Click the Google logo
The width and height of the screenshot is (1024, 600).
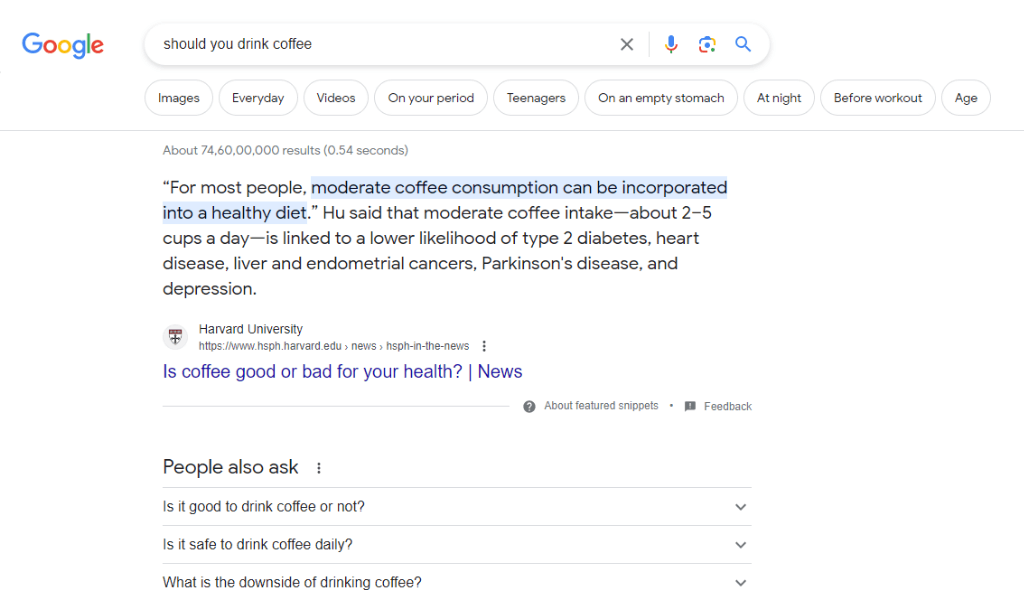[x=63, y=45]
